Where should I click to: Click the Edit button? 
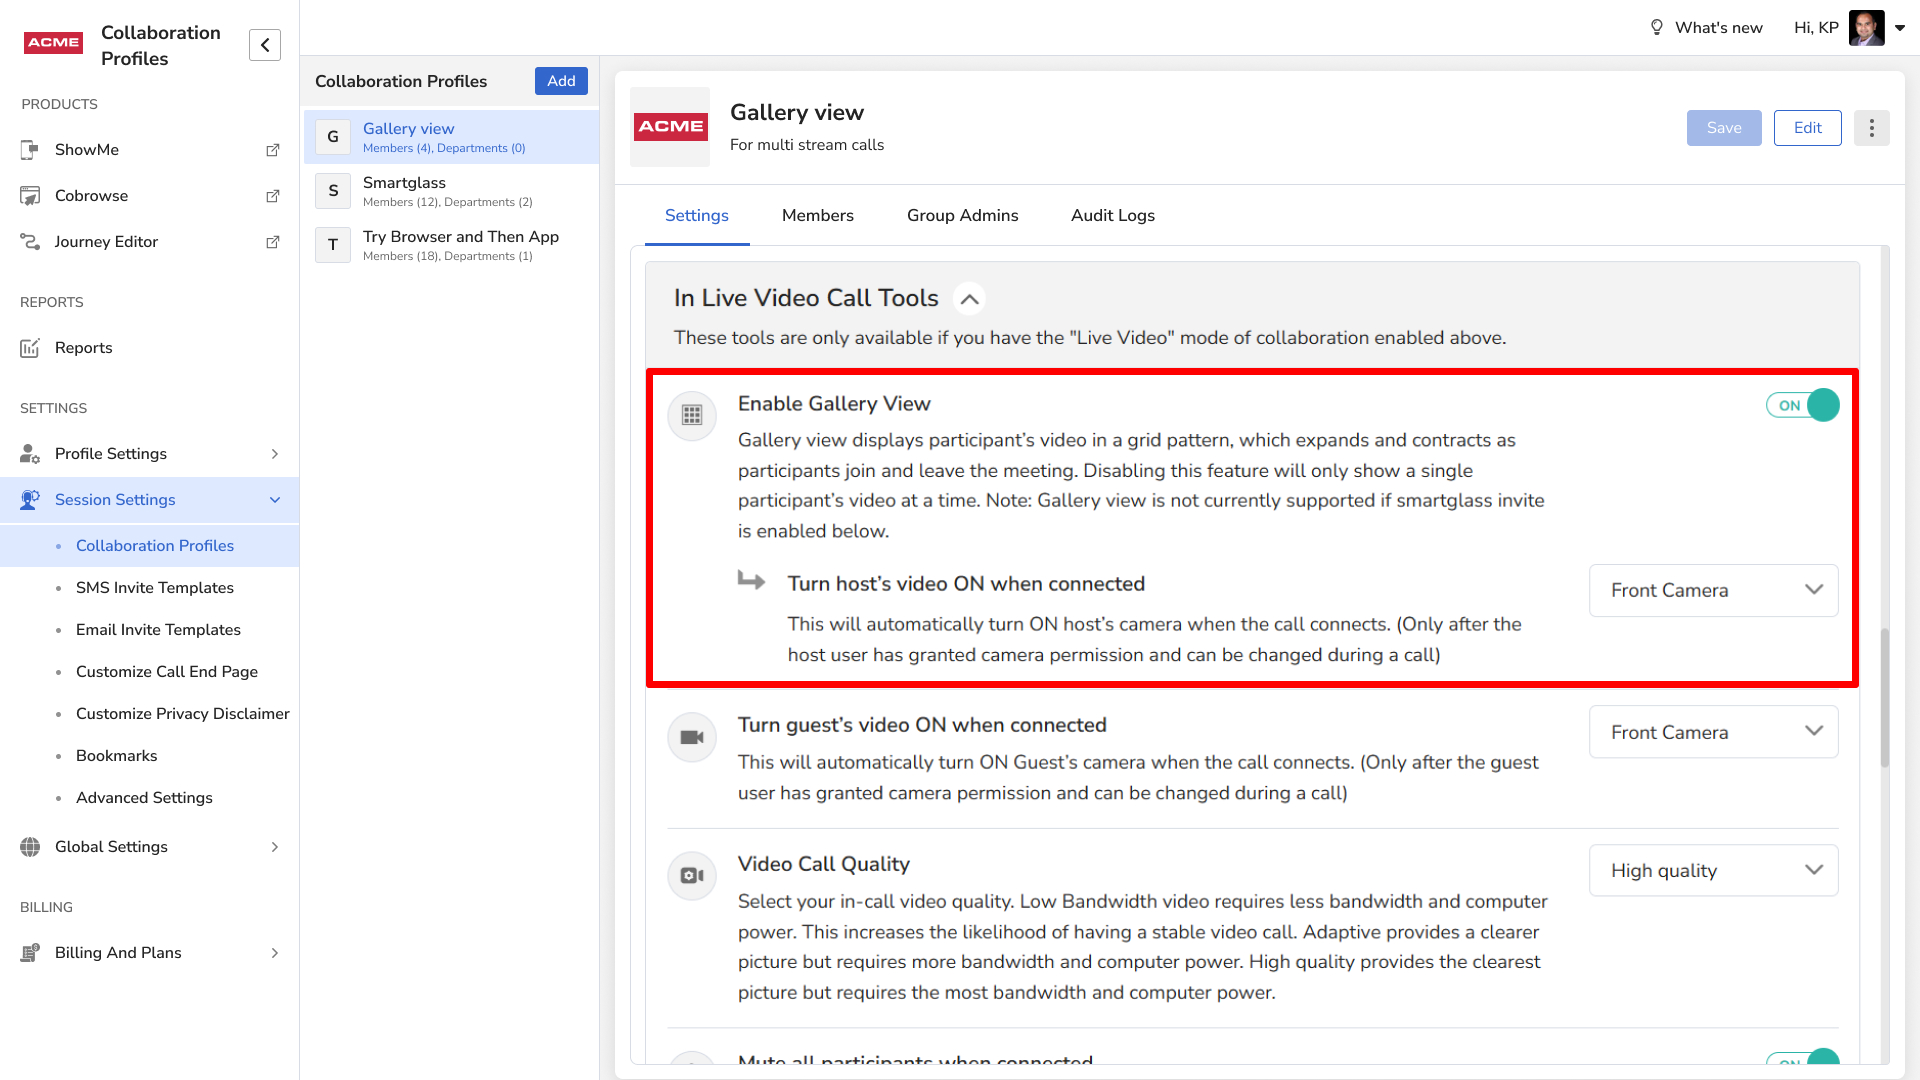coord(1807,128)
